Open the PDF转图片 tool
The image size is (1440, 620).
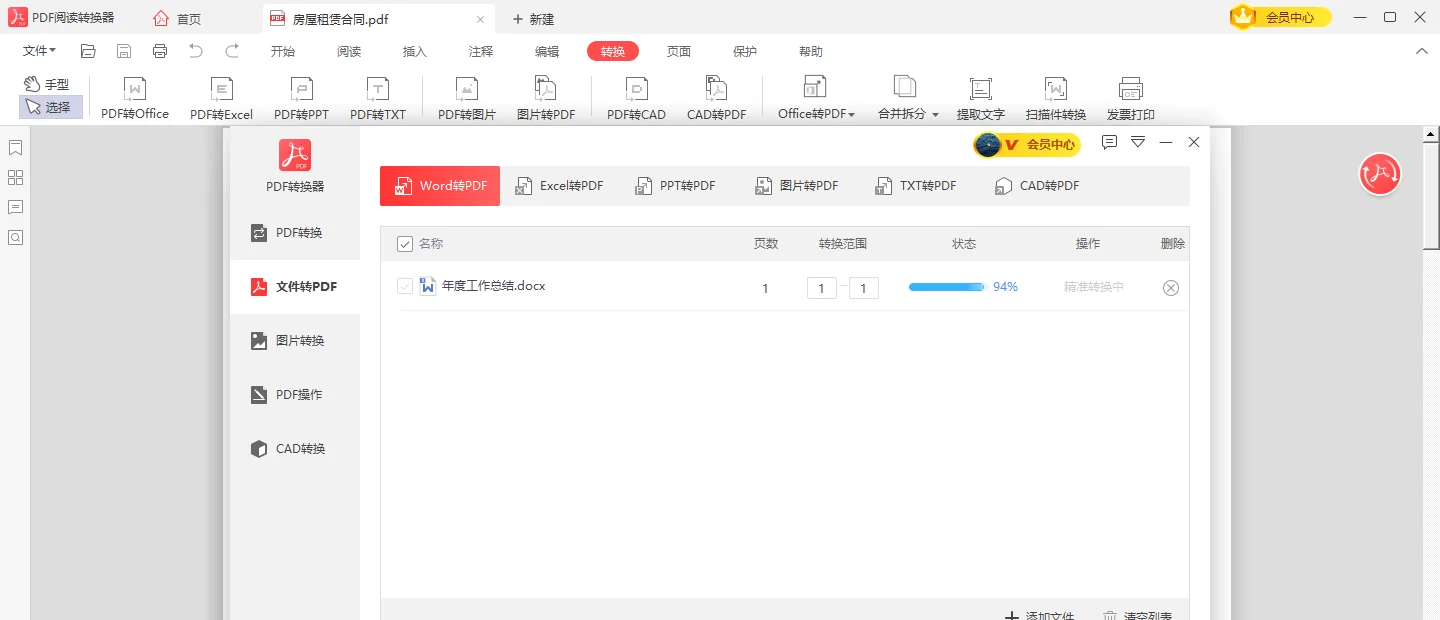pyautogui.click(x=467, y=99)
